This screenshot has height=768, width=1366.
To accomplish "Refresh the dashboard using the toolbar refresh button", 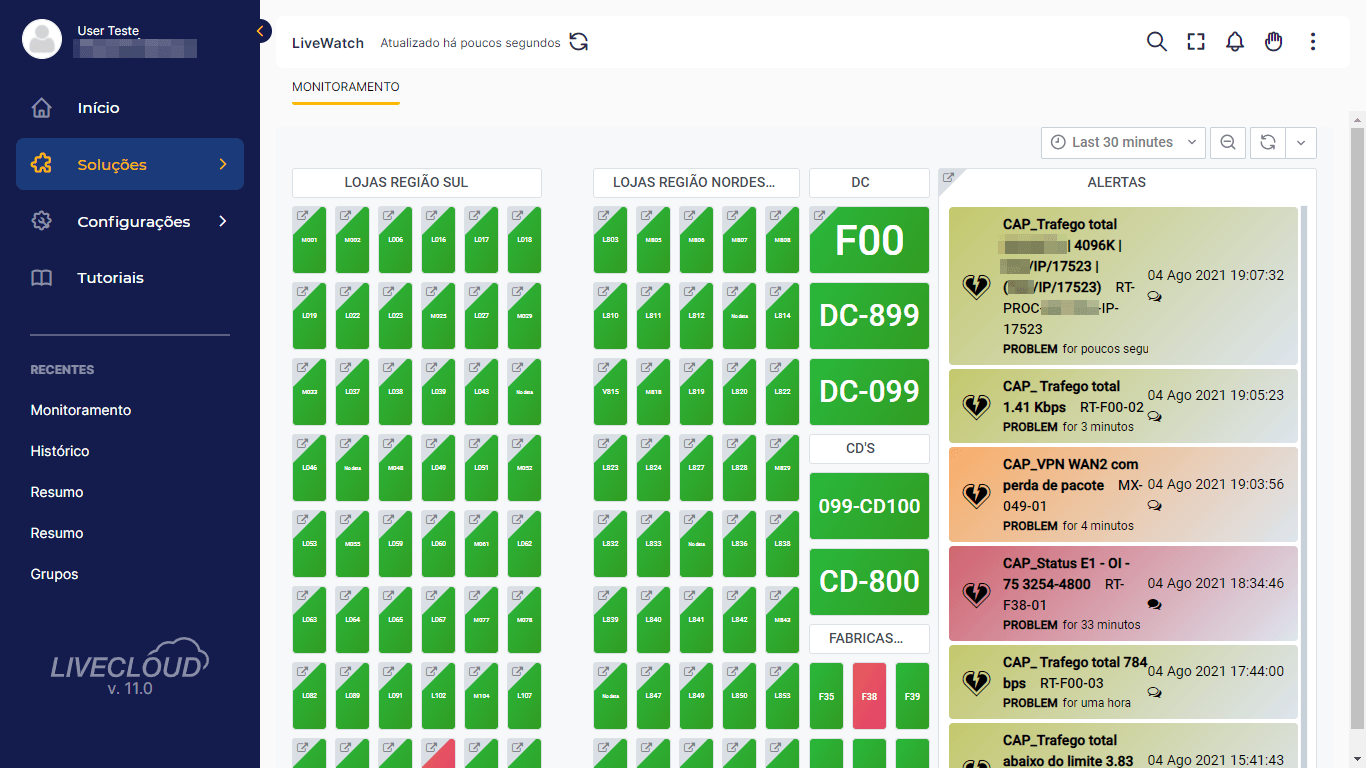I will (x=1267, y=143).
